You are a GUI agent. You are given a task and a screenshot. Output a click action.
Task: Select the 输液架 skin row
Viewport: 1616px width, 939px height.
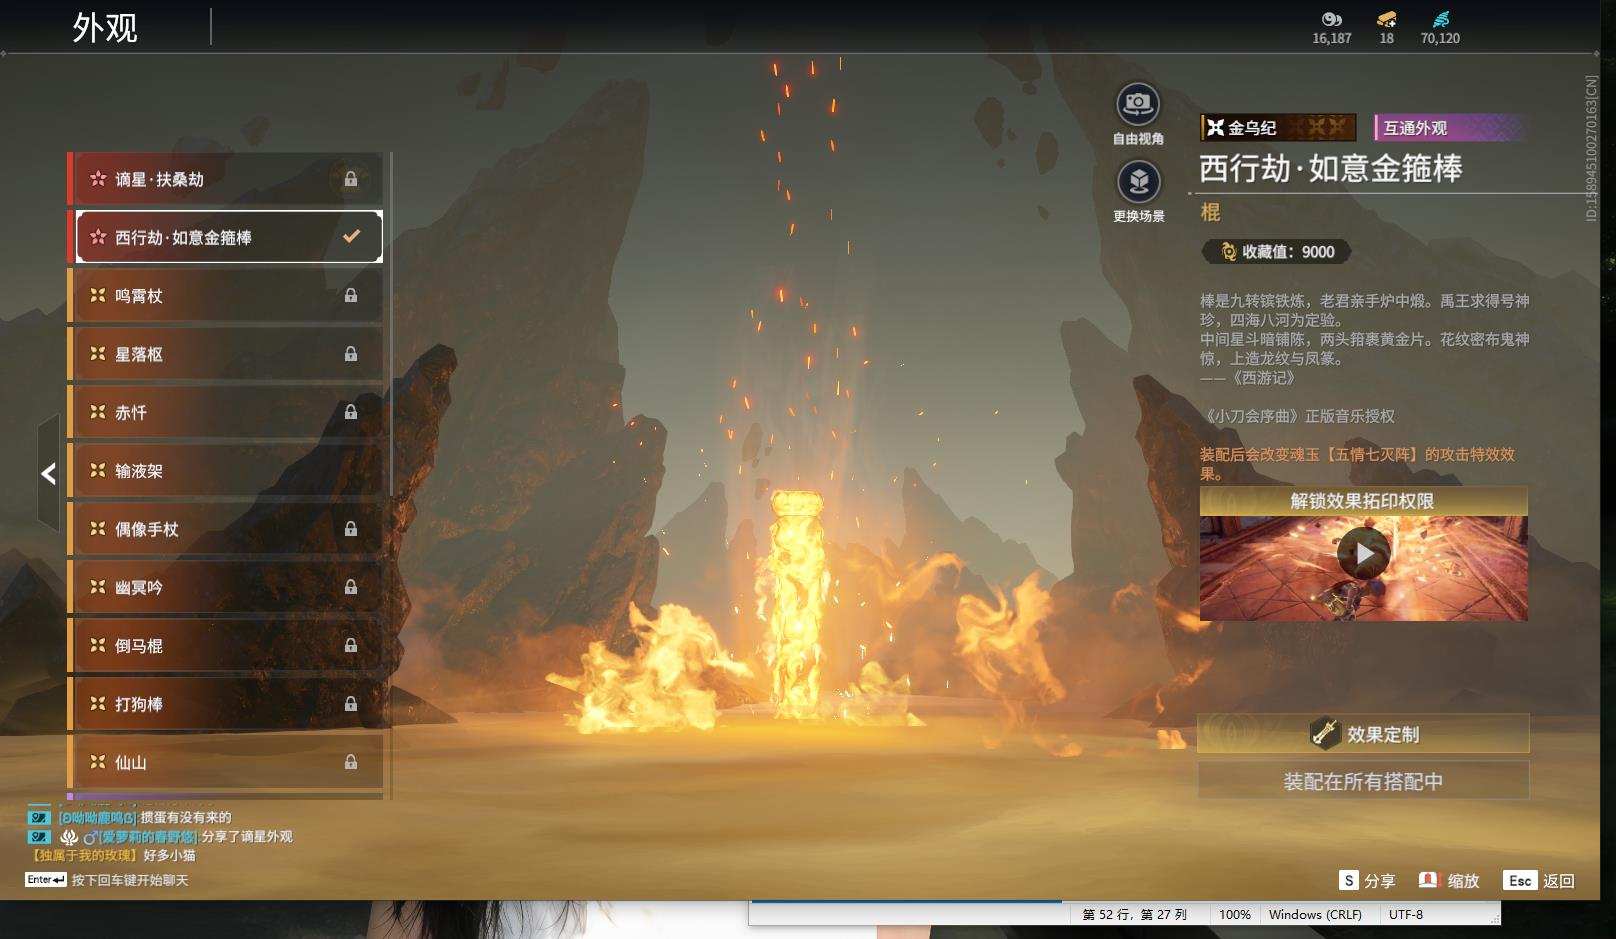[225, 471]
